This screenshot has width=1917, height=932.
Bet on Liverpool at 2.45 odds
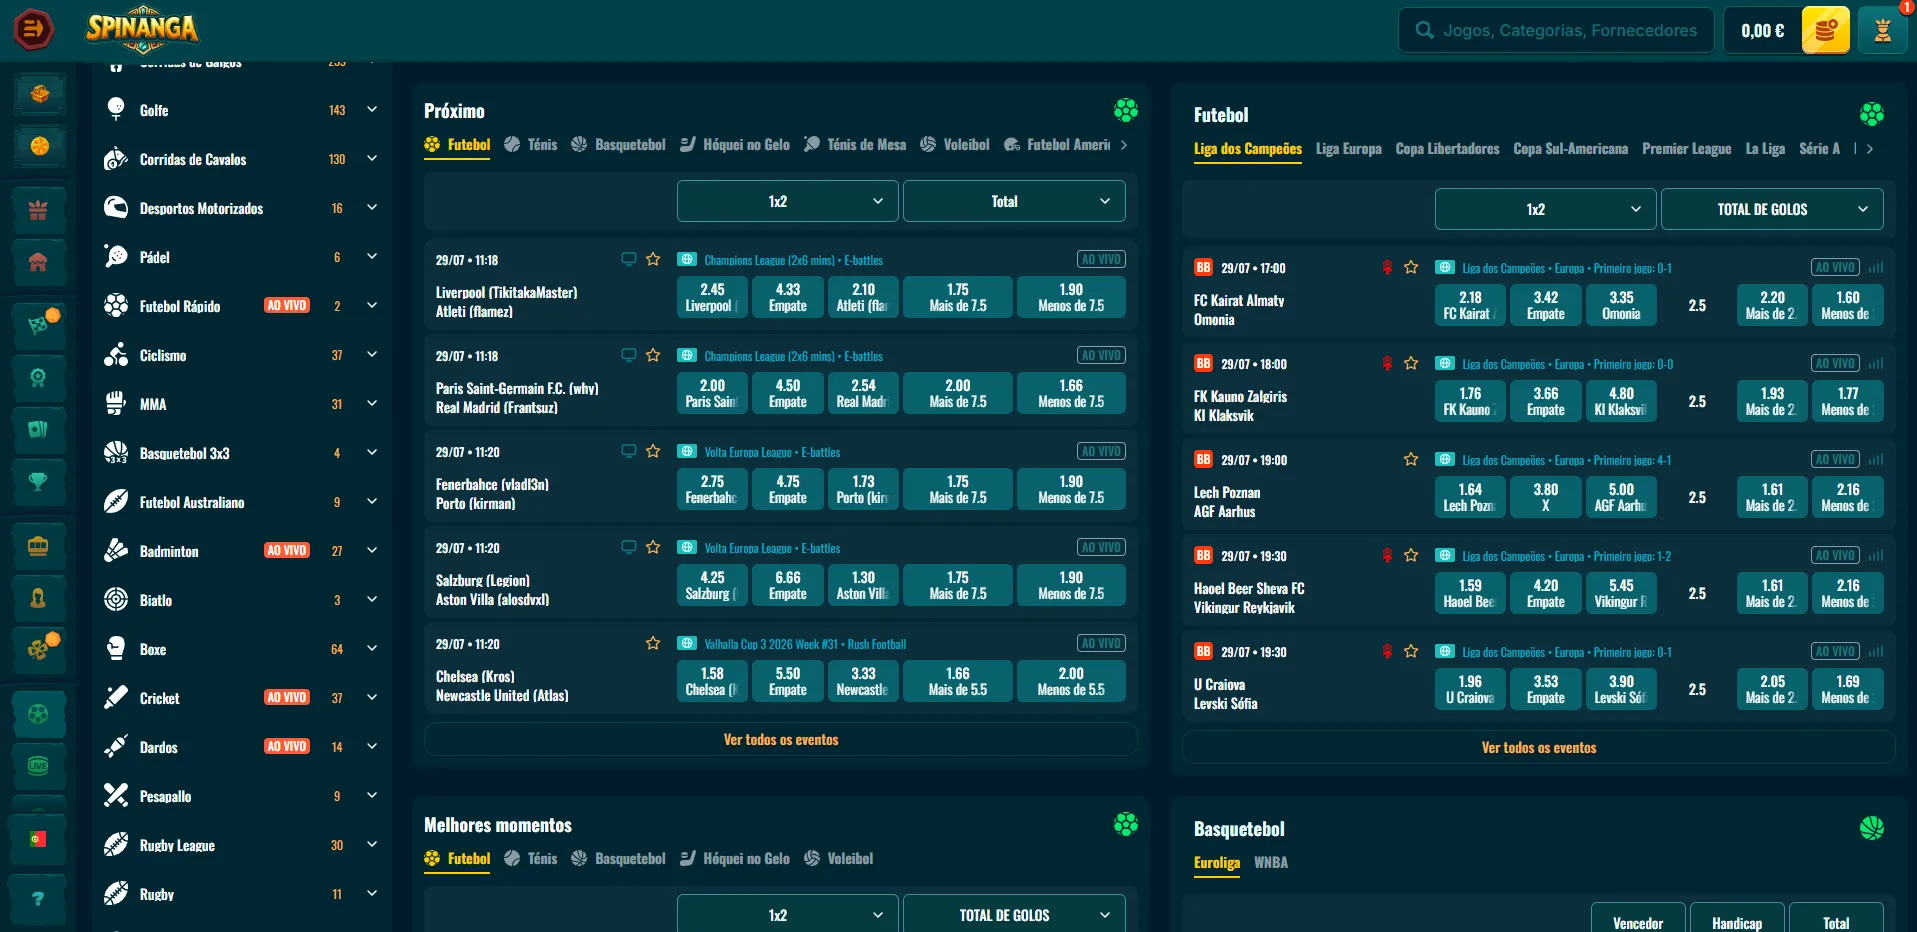pos(712,297)
